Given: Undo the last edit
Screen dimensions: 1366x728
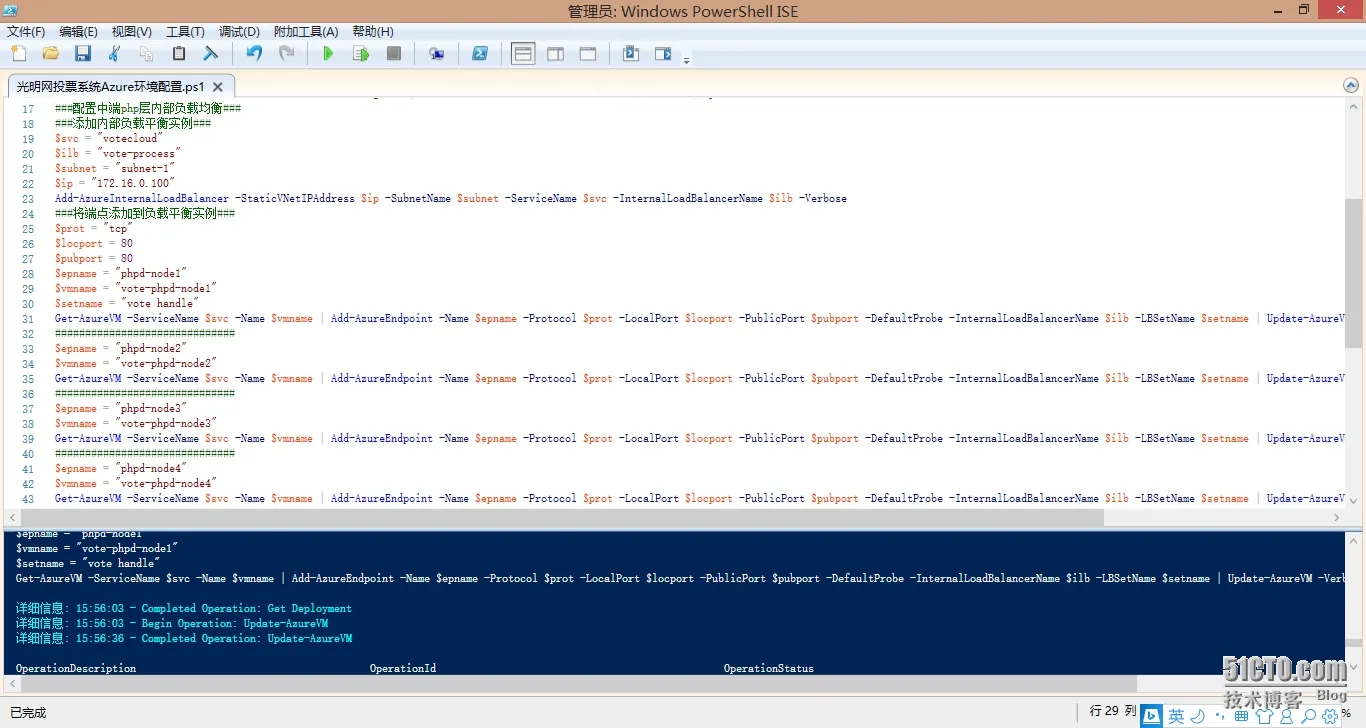Looking at the screenshot, I should pyautogui.click(x=254, y=54).
